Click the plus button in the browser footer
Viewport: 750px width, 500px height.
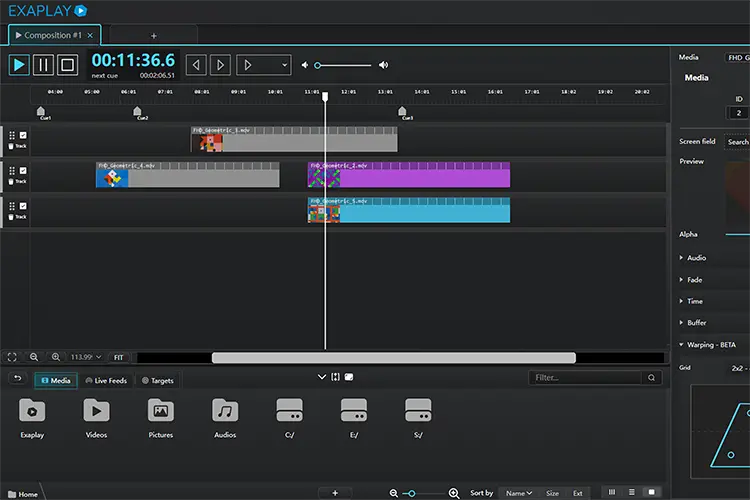(x=335, y=493)
